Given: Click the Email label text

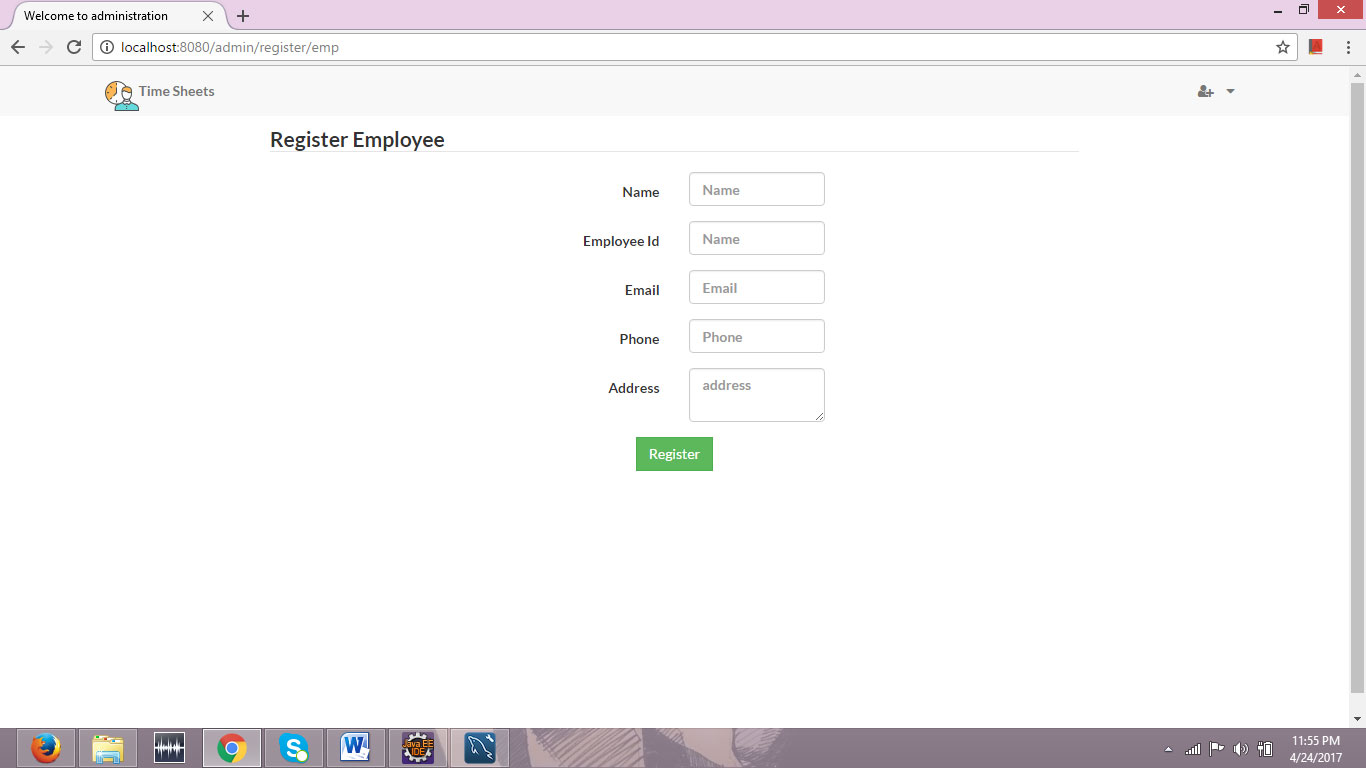Looking at the screenshot, I should point(642,290).
